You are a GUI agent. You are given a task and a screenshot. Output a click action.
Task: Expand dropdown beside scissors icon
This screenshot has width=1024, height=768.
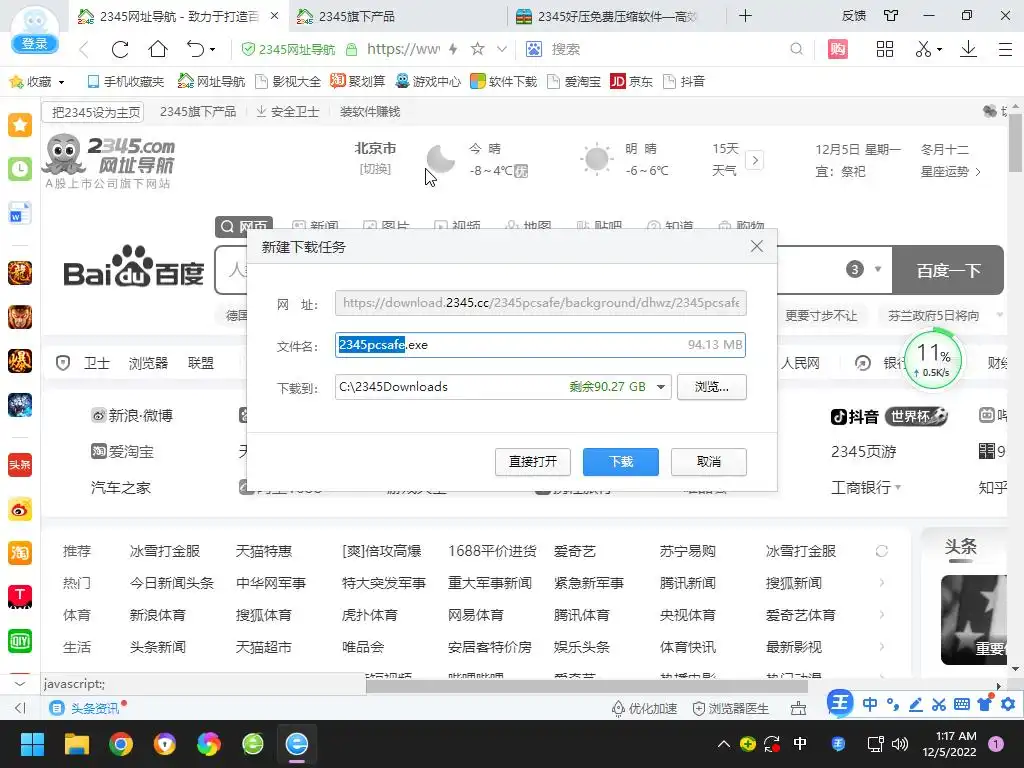pyautogui.click(x=939, y=50)
